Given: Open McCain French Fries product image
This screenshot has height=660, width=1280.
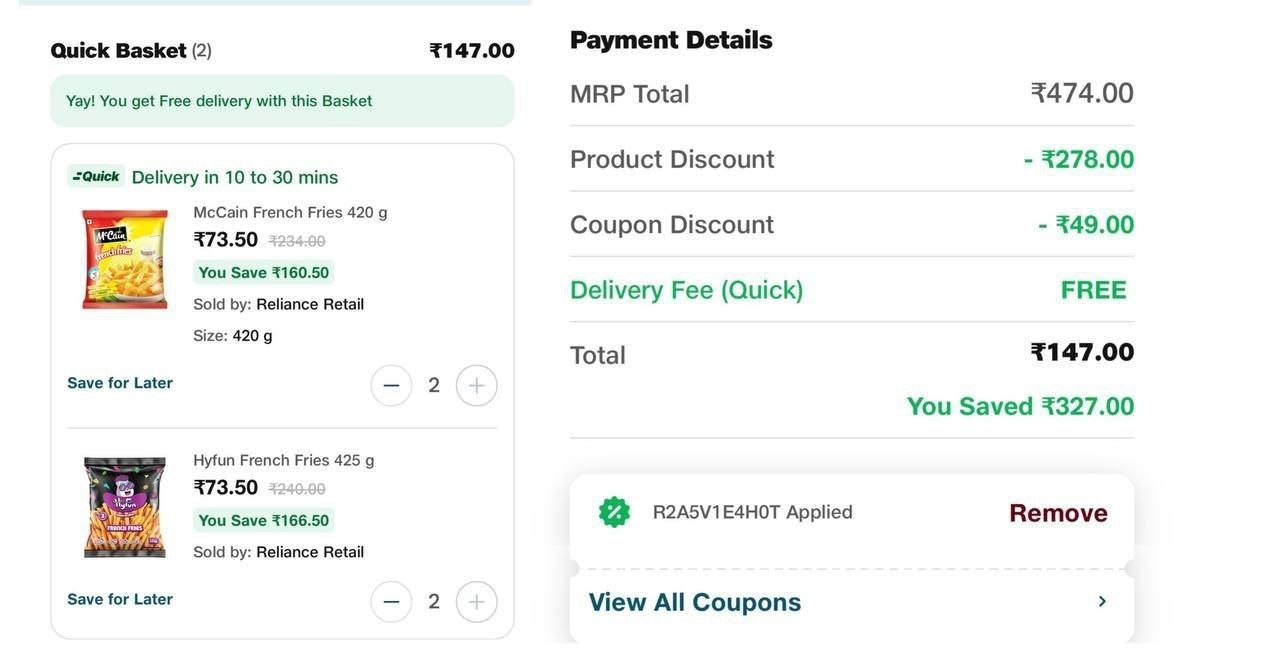Looking at the screenshot, I should (125, 259).
